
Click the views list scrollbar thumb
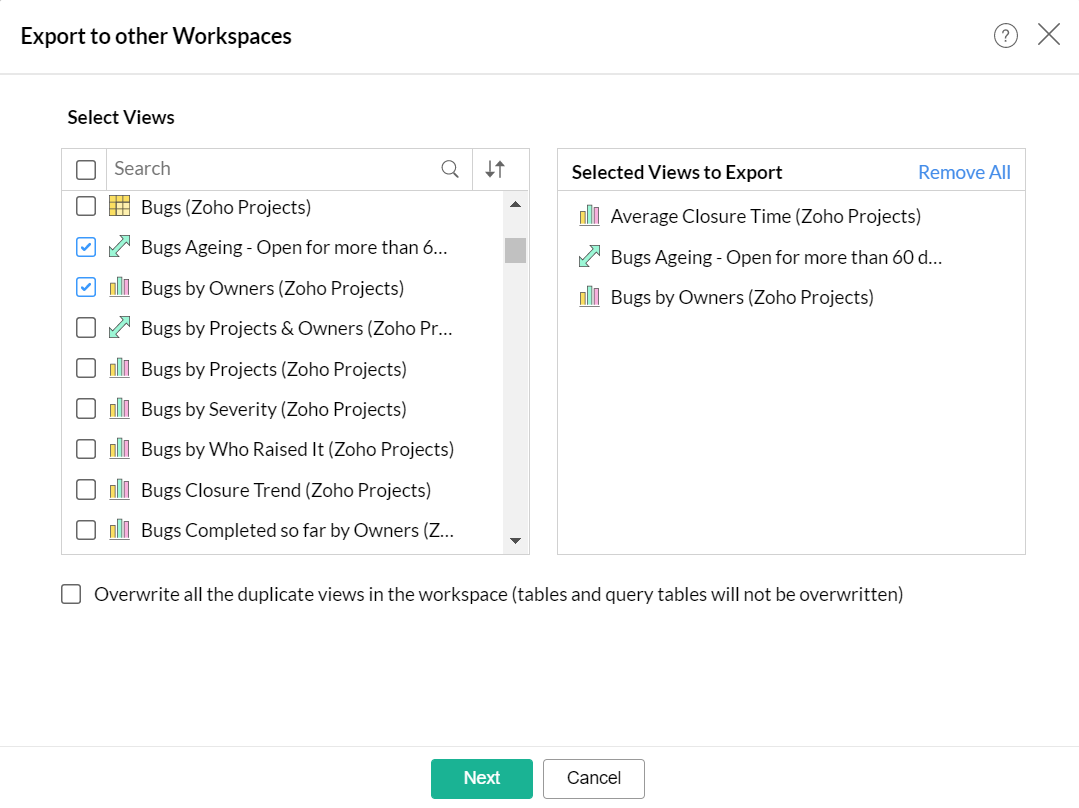[x=515, y=250]
